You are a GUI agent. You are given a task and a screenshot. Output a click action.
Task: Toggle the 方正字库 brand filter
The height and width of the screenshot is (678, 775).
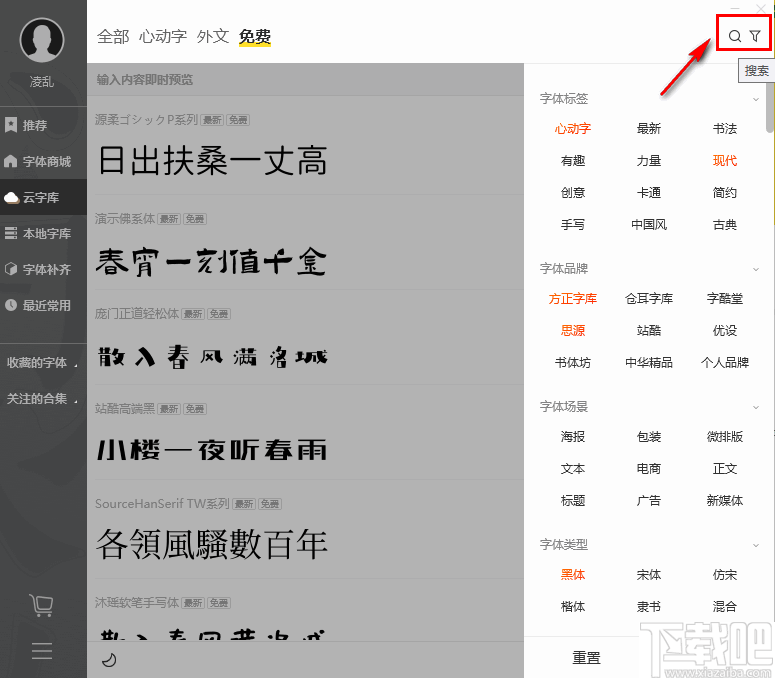tap(573, 298)
